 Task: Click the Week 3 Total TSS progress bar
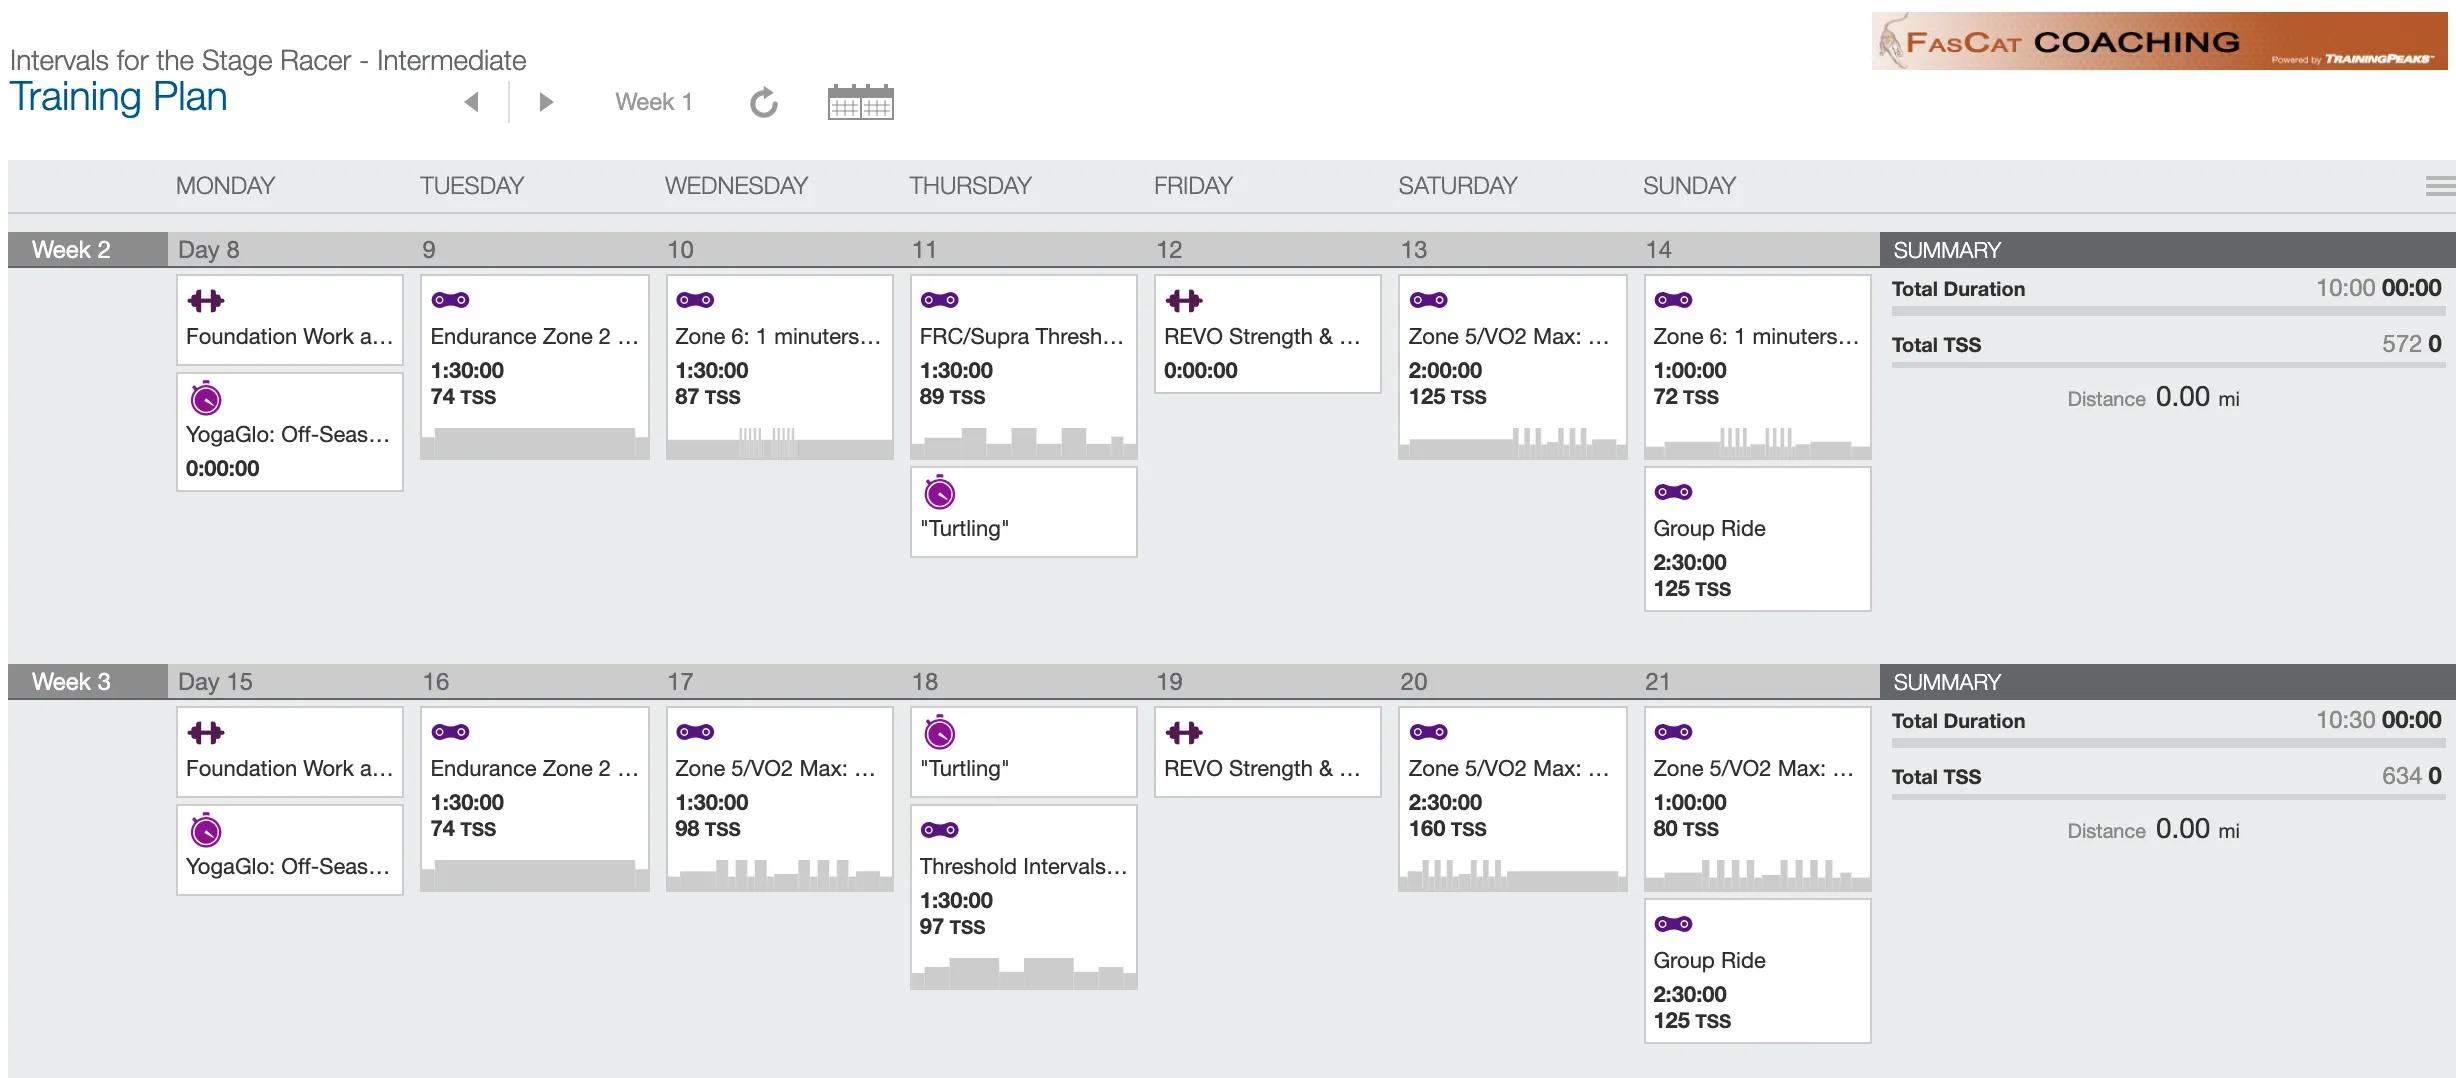coord(2168,798)
